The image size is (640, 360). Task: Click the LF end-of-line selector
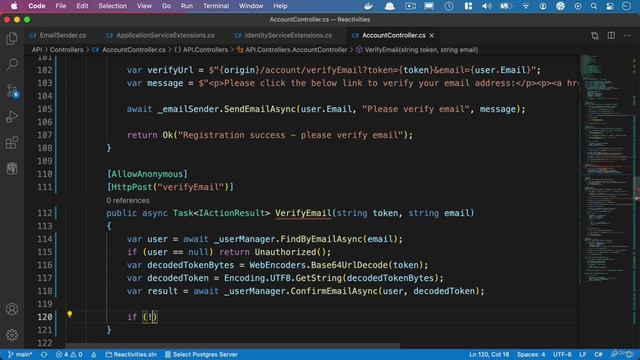tap(583, 354)
